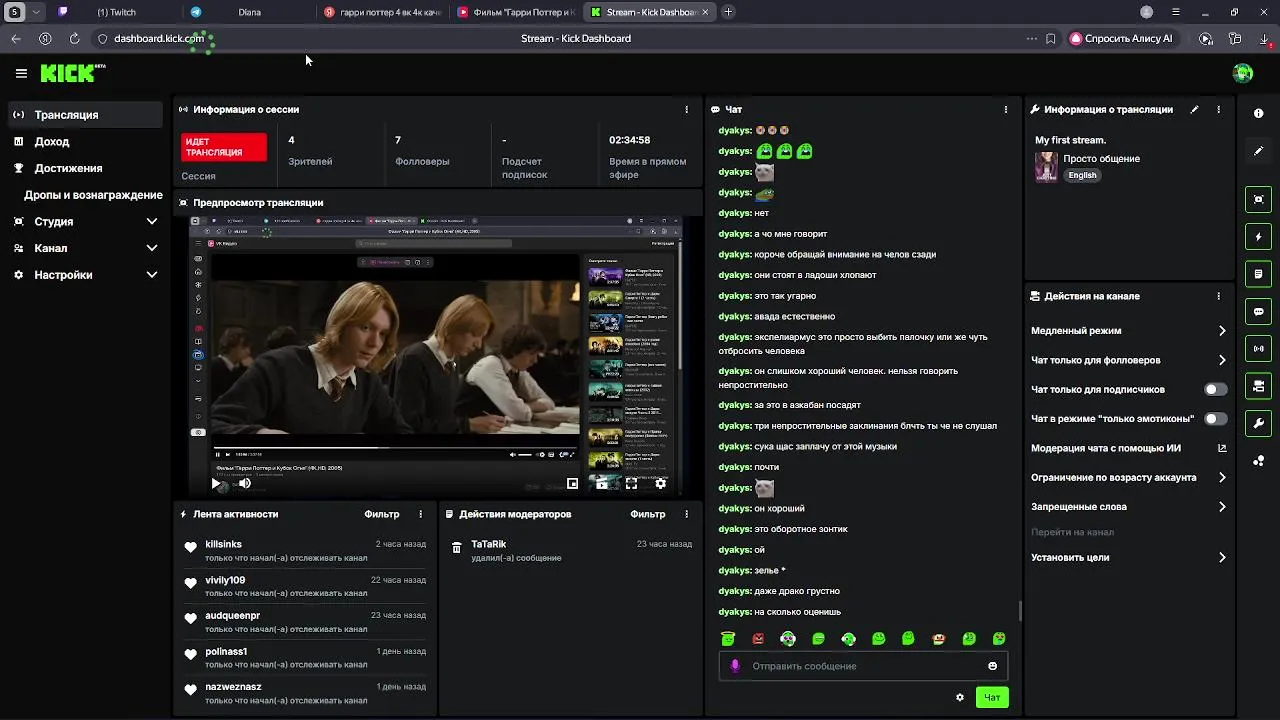Toggle the lightning bolt icon in the right sidebar

click(1258, 237)
